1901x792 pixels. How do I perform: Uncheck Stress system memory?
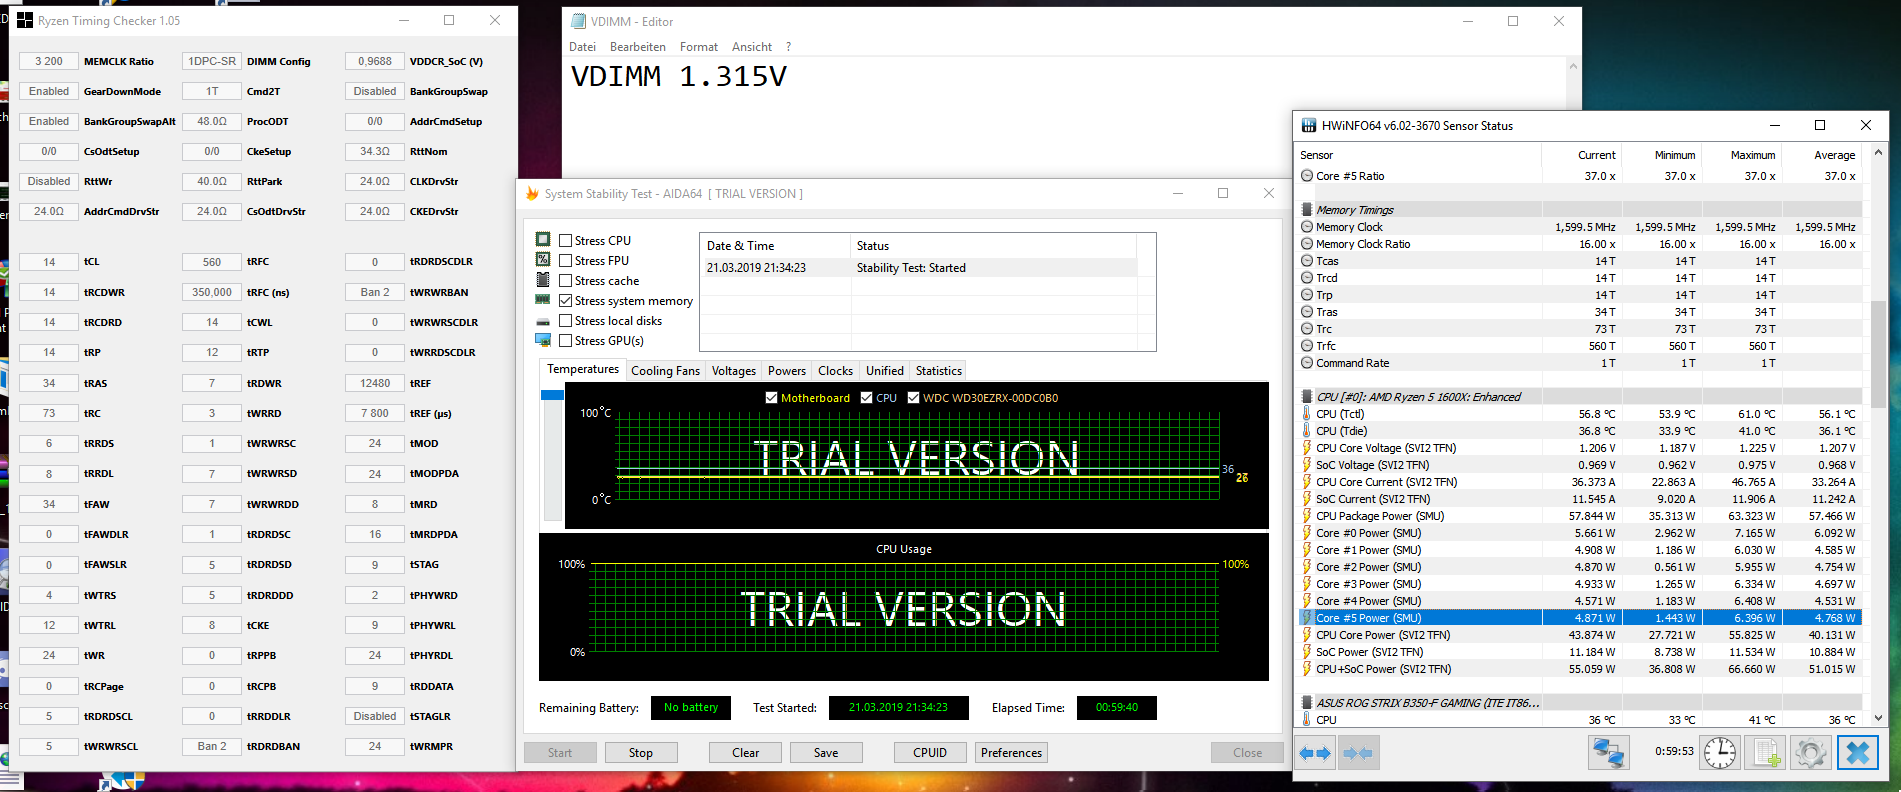coord(566,300)
